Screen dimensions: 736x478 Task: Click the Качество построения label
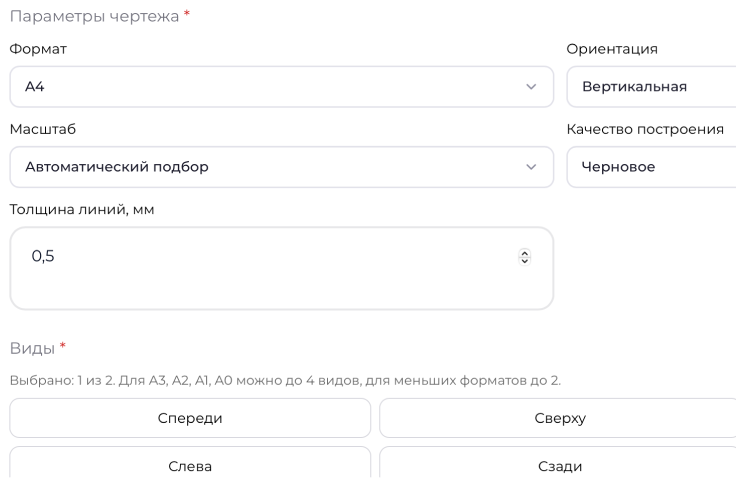coord(645,130)
